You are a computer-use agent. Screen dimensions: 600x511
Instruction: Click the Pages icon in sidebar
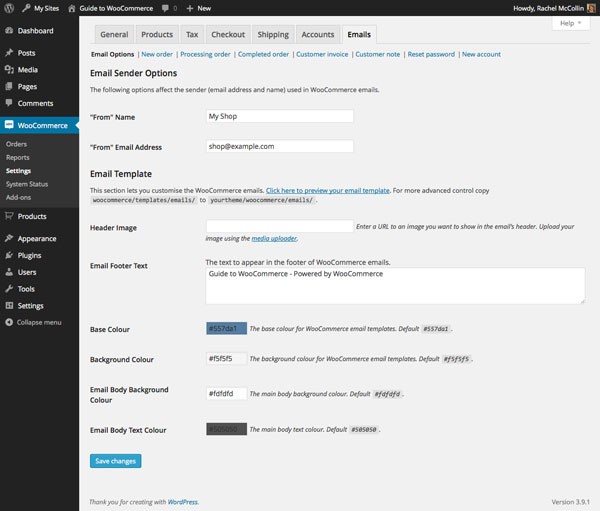(9, 86)
